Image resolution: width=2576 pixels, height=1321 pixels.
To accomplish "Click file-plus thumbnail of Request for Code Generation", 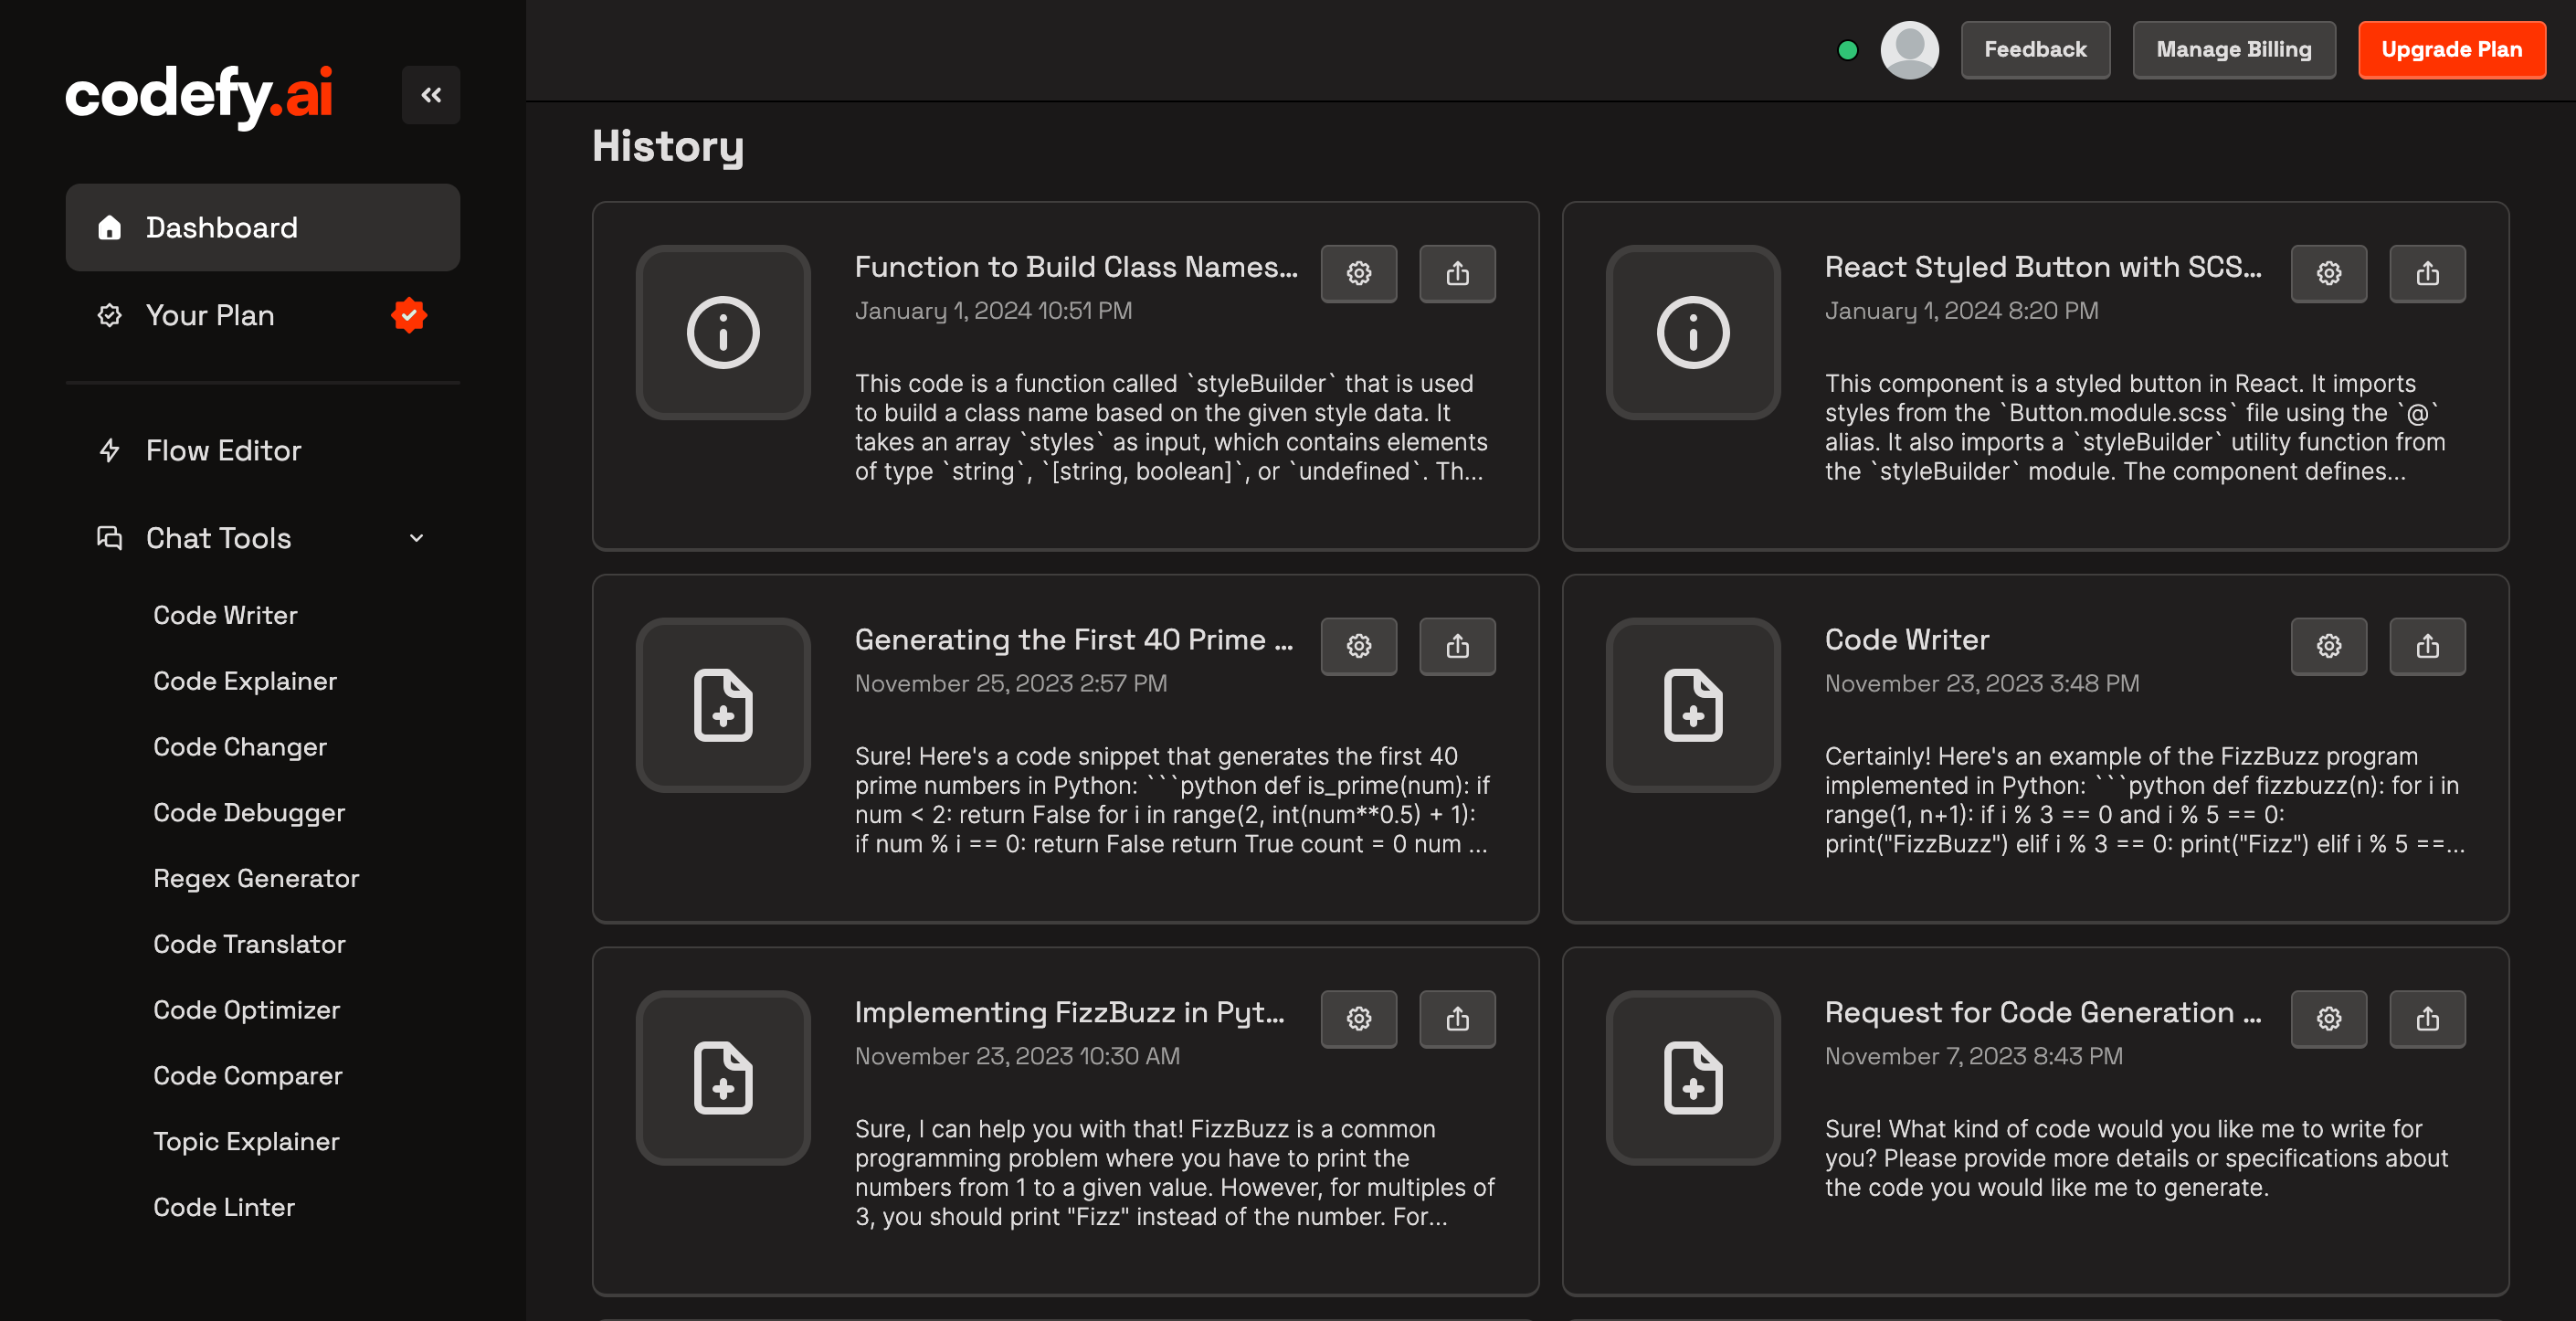I will coord(1693,1078).
